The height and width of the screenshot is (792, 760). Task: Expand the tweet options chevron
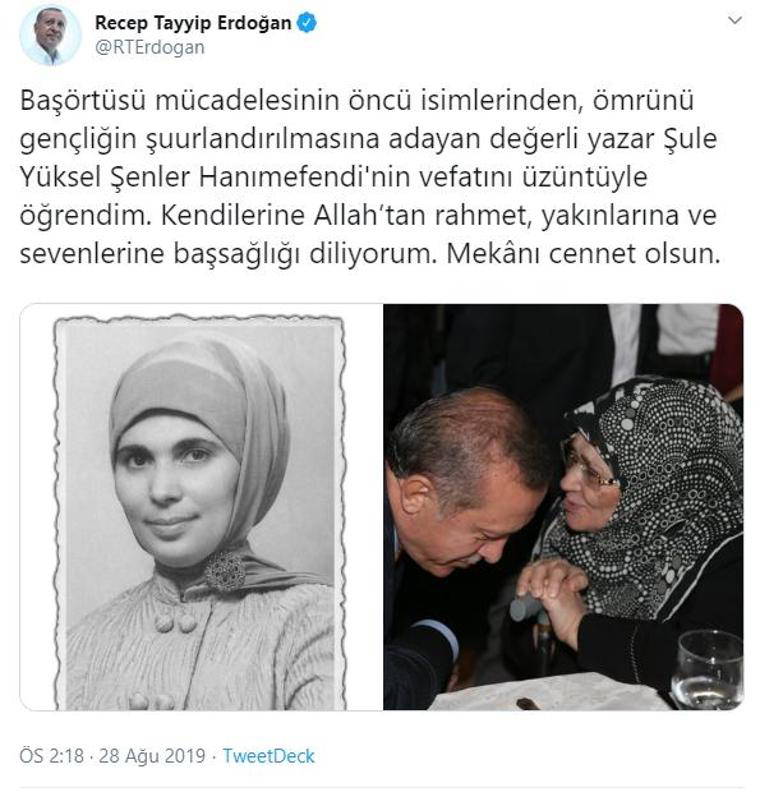point(735,21)
